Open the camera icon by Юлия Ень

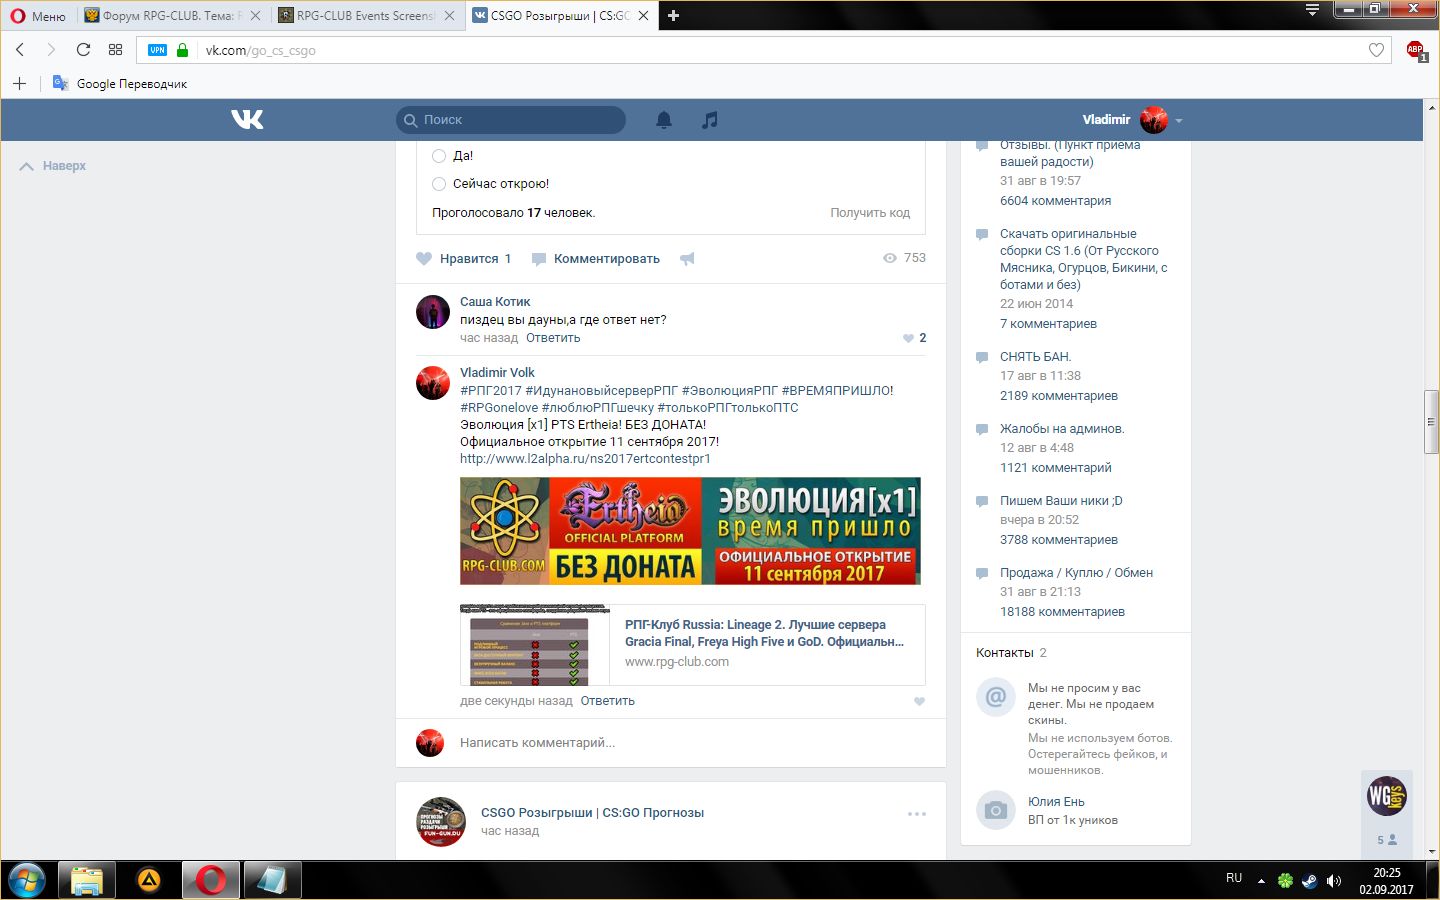pos(995,810)
